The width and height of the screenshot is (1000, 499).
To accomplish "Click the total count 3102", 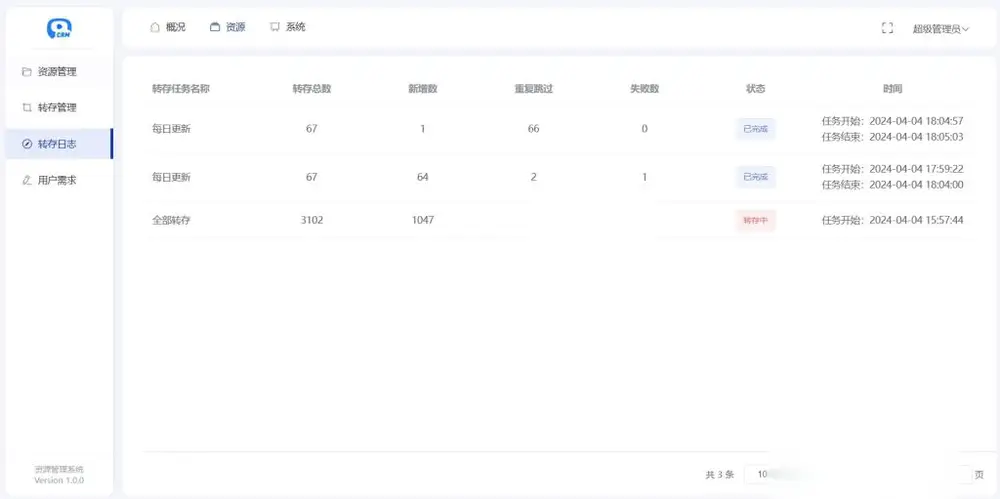I will click(312, 220).
